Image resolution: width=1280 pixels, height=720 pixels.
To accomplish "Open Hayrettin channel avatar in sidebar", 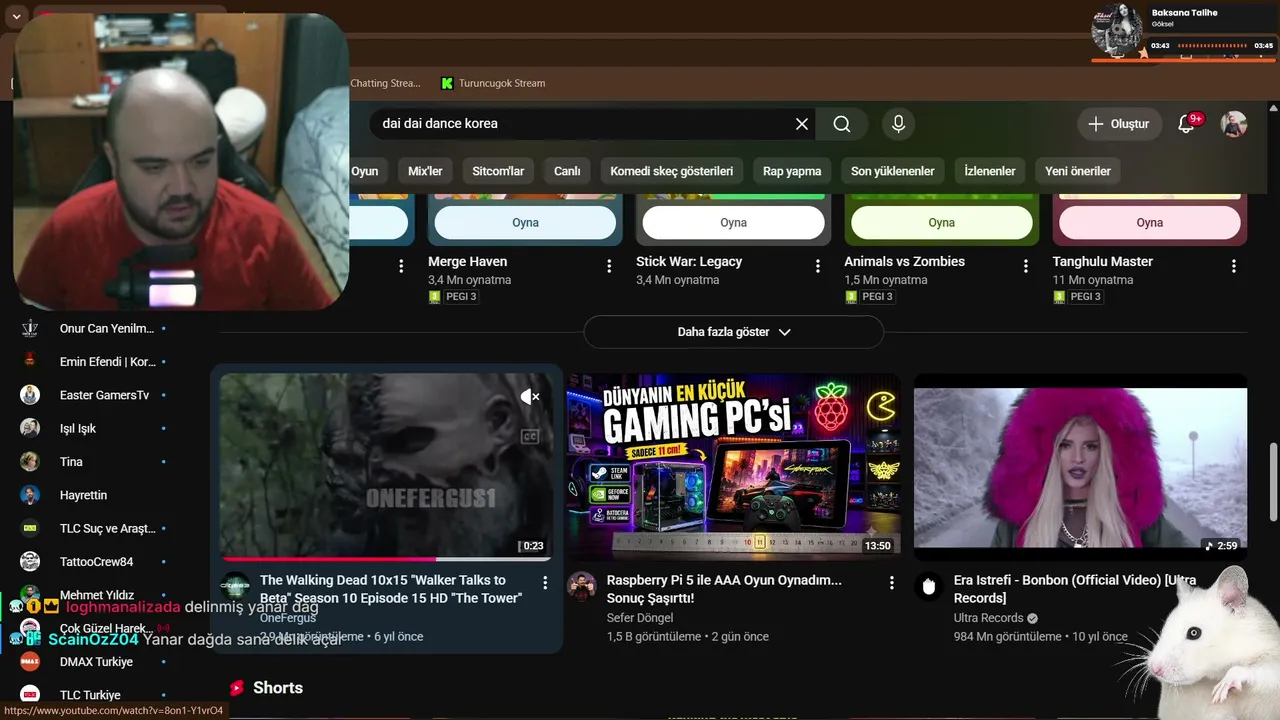I will point(30,495).
